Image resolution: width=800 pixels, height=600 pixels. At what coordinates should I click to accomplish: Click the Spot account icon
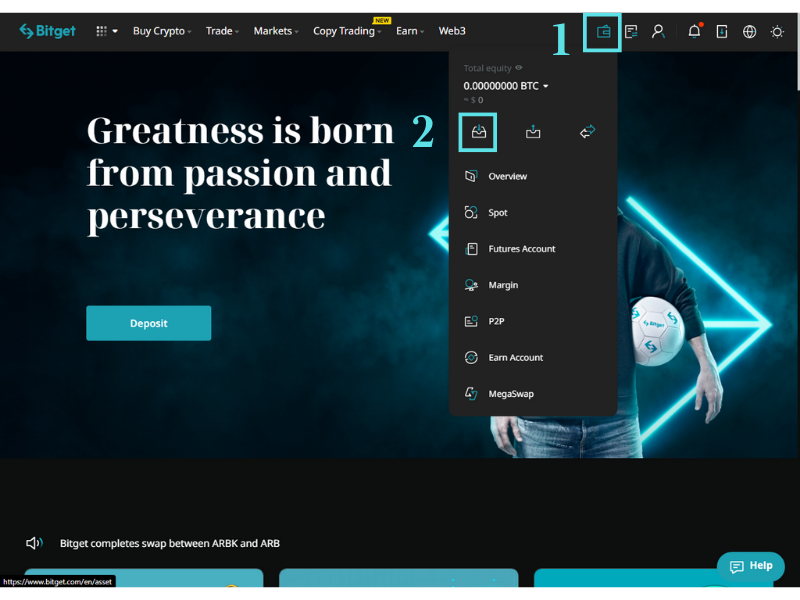(471, 212)
